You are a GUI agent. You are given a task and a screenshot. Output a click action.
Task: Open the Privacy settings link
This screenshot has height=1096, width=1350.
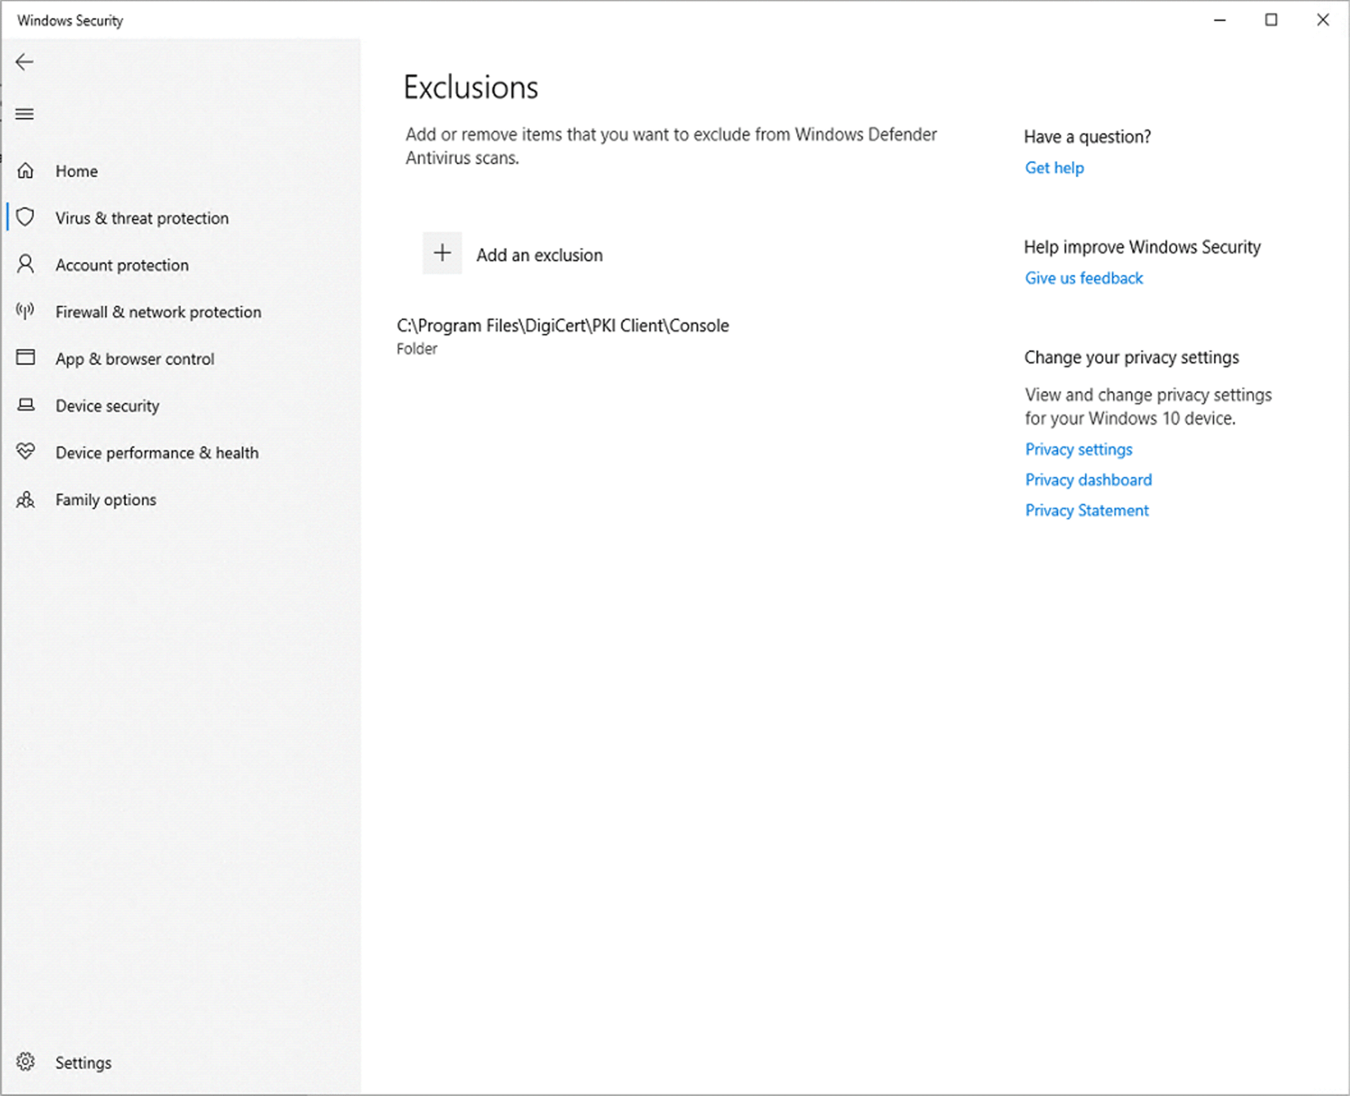pyautogui.click(x=1079, y=449)
